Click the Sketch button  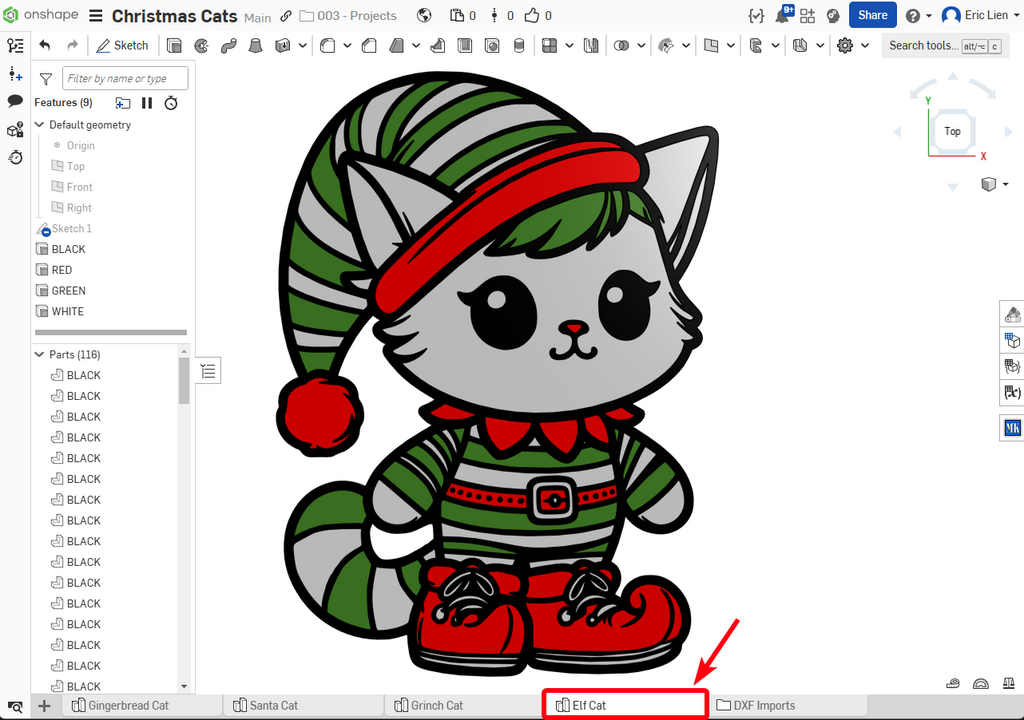coord(123,46)
